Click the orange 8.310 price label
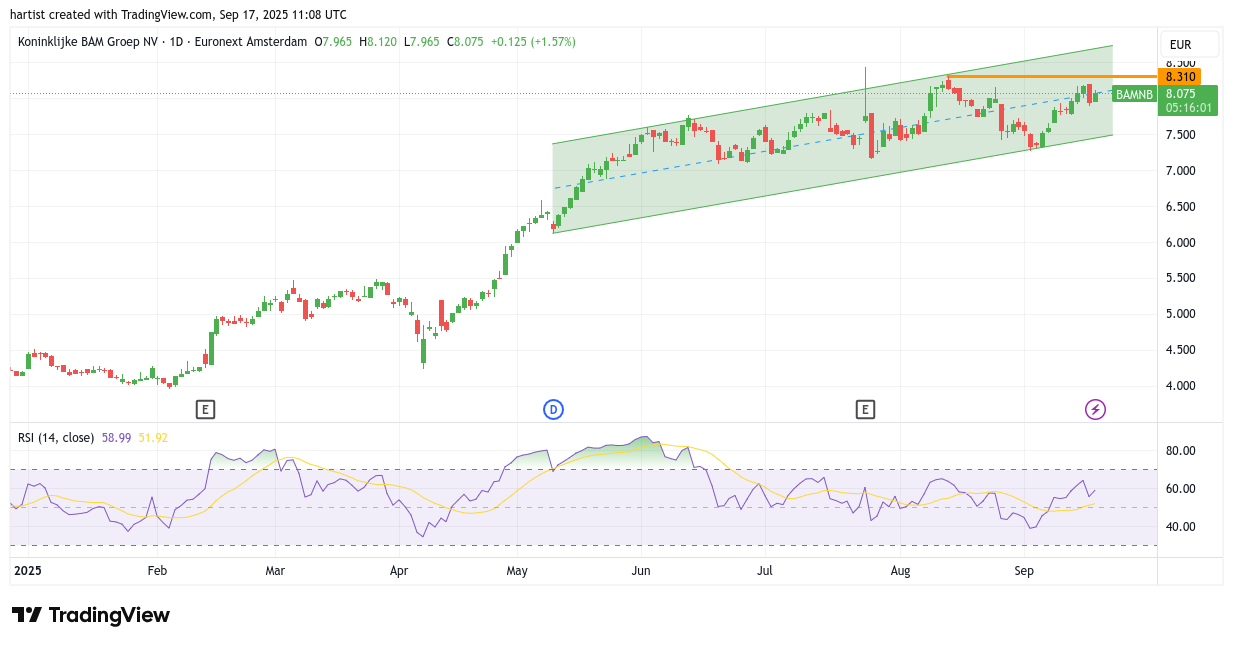This screenshot has height=645, width=1233. click(x=1181, y=77)
